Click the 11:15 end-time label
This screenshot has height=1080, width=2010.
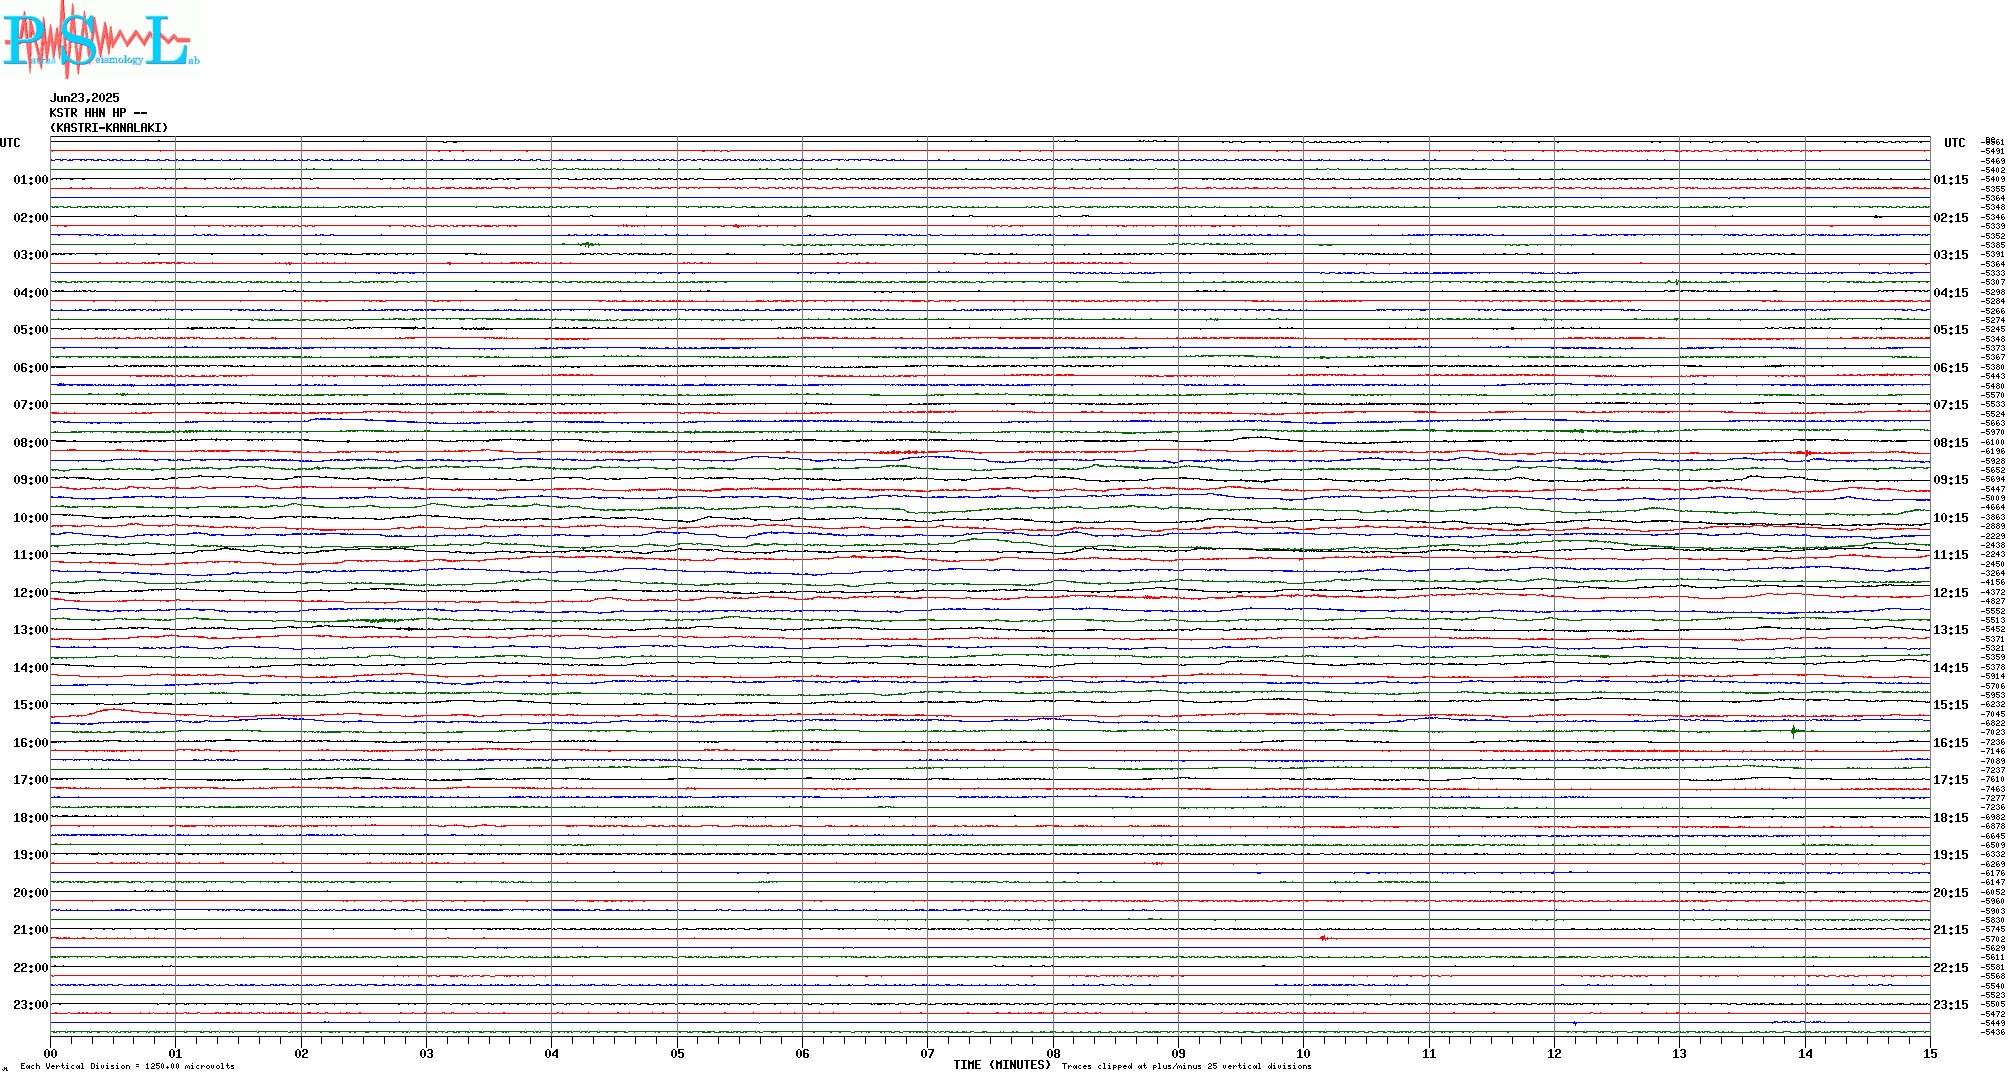[1951, 555]
